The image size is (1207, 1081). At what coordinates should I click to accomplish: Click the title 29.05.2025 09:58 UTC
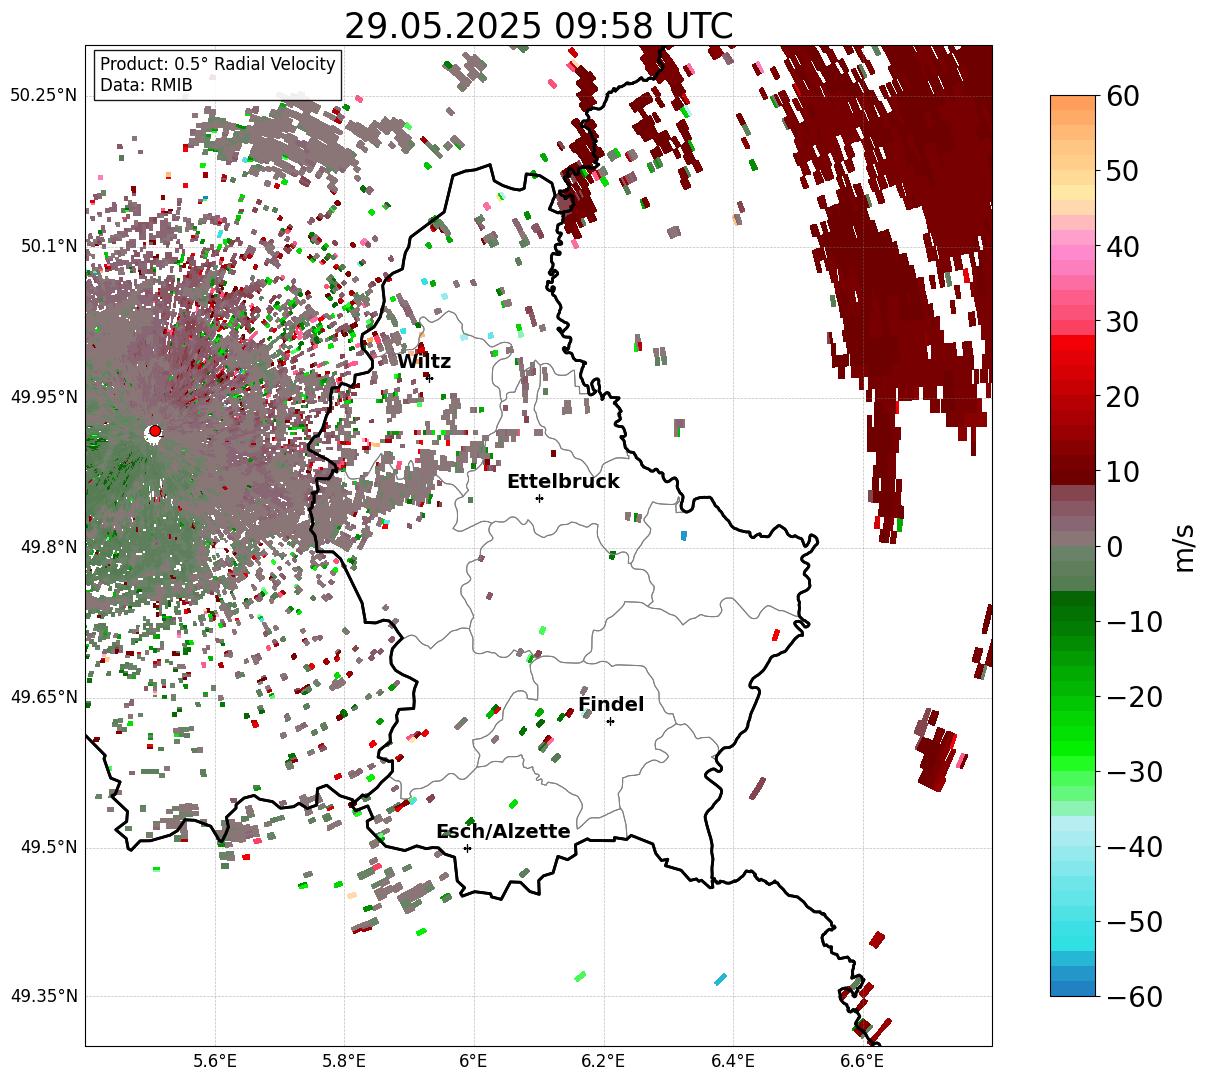(538, 26)
